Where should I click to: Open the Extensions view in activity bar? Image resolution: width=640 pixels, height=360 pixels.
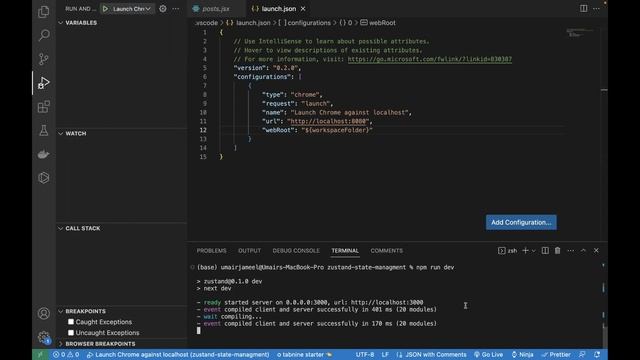click(43, 107)
